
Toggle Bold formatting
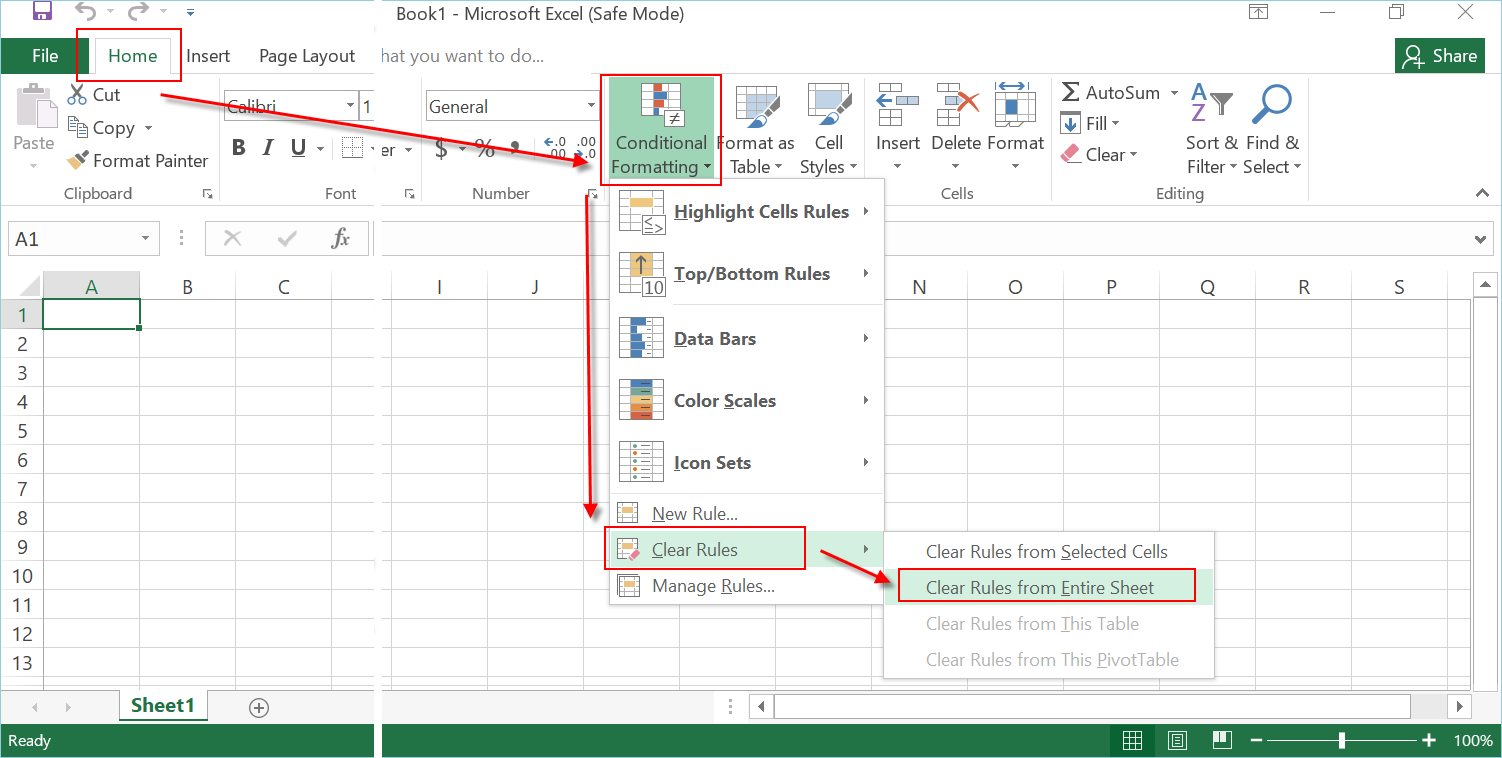[238, 149]
